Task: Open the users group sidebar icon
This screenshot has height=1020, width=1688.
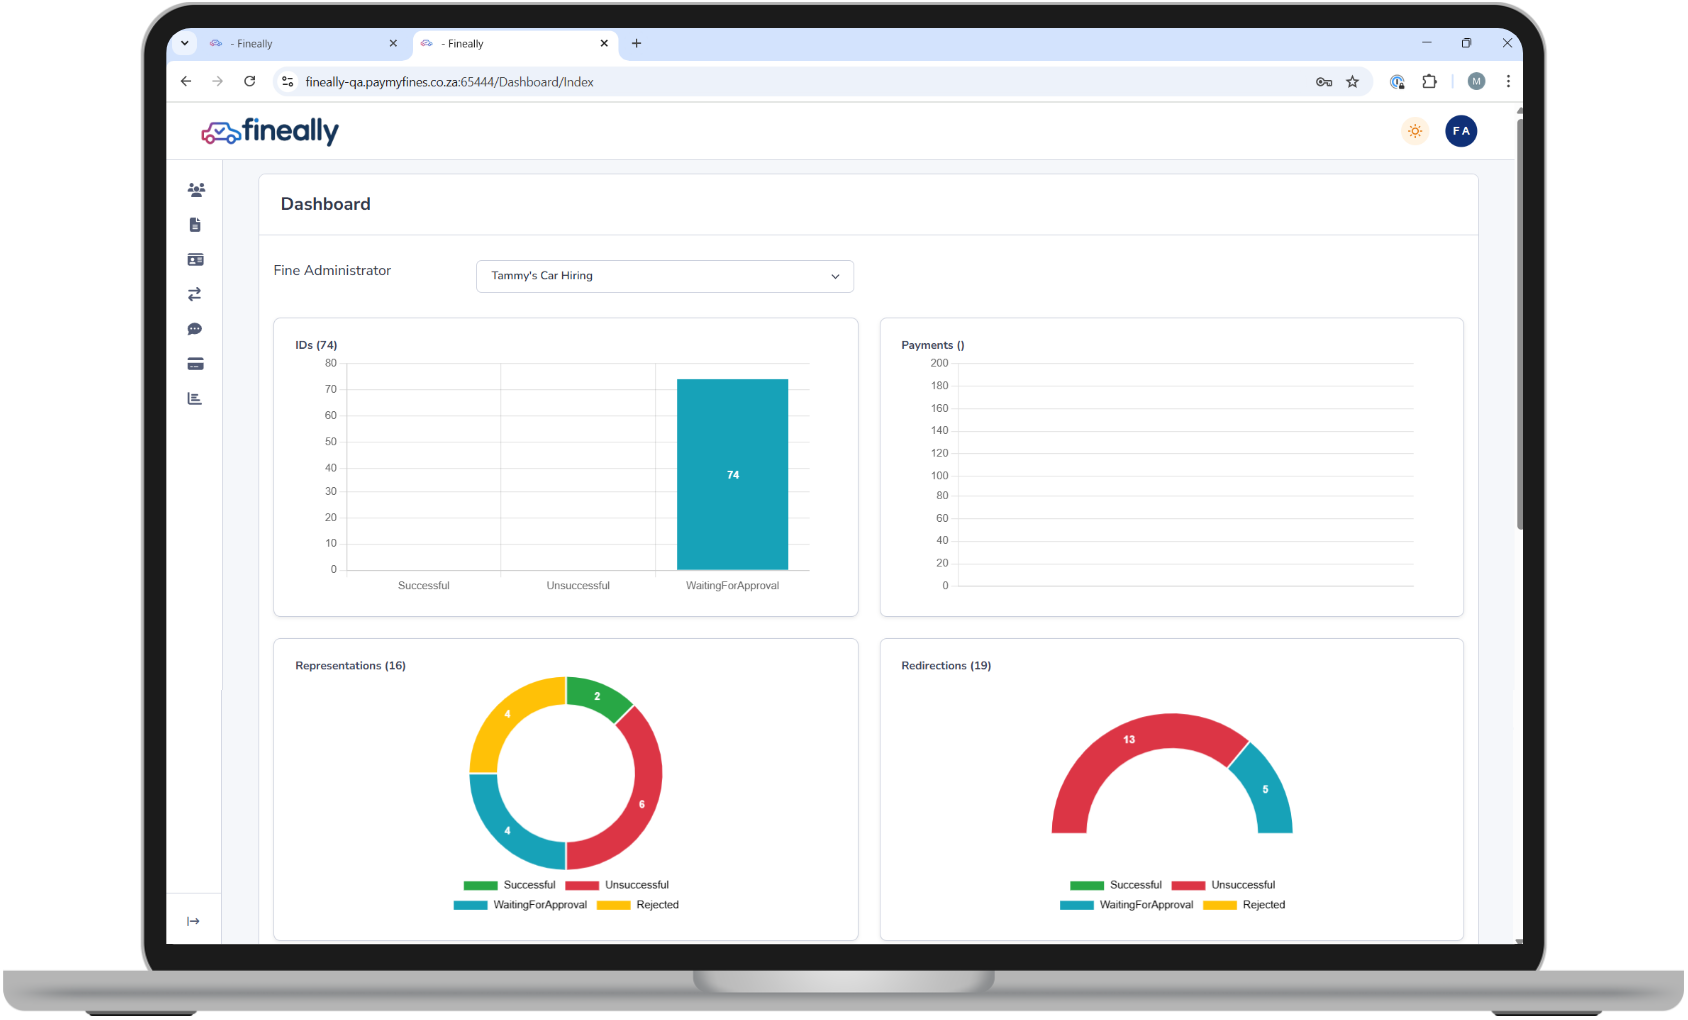Action: [196, 190]
